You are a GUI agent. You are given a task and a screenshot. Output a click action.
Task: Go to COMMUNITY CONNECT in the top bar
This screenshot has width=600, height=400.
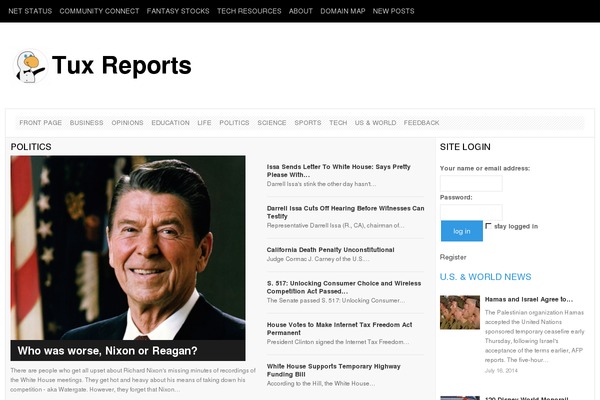click(99, 11)
